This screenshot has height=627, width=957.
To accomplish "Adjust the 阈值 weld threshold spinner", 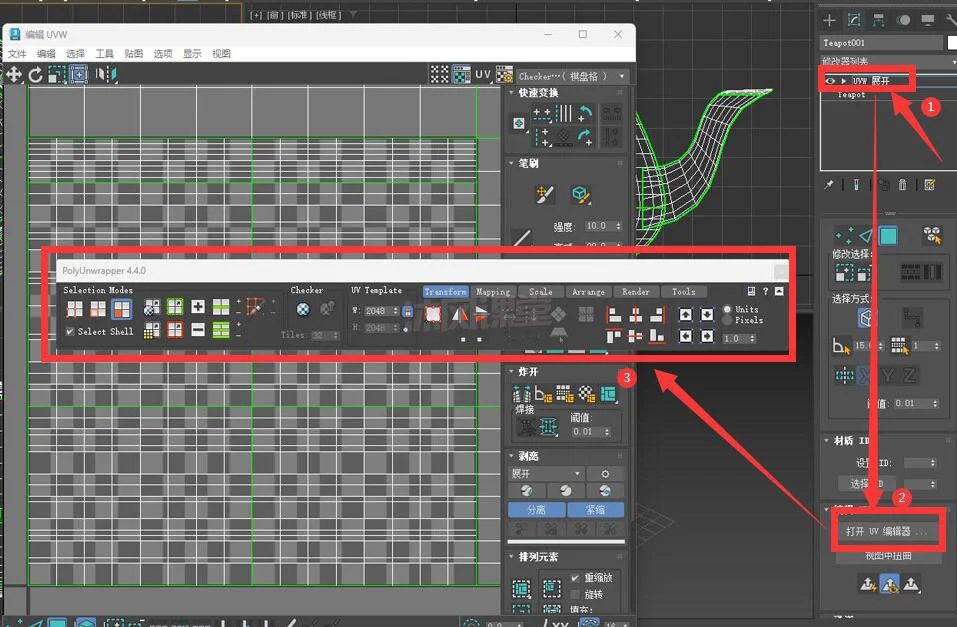I will 607,432.
